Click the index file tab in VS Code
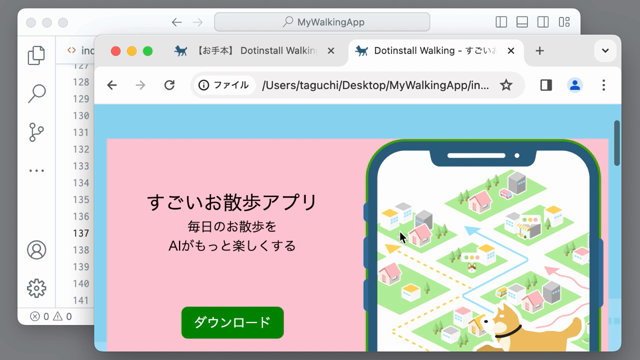This screenshot has height=360, width=640. pos(80,51)
